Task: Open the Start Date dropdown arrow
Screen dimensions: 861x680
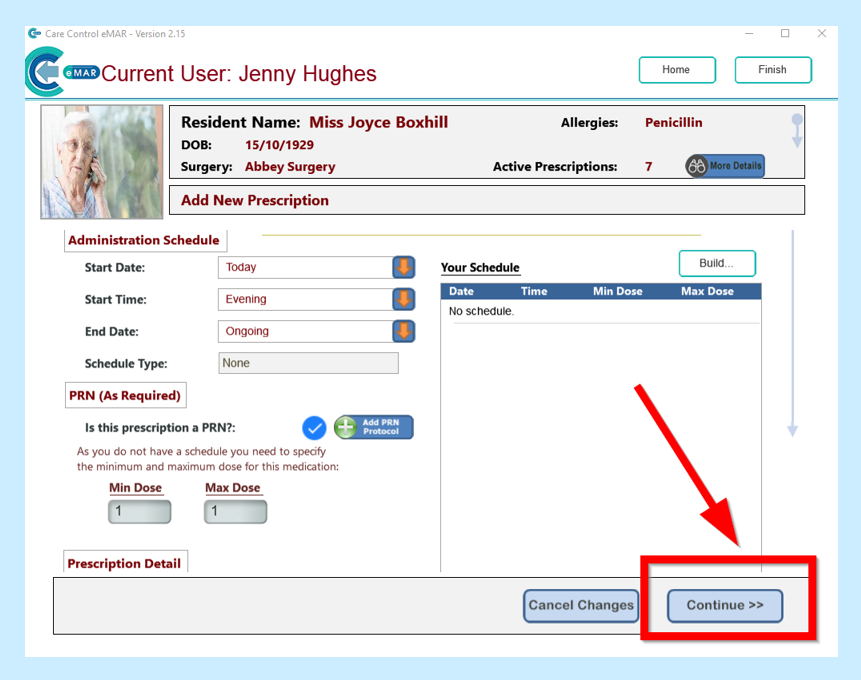Action: click(x=404, y=267)
